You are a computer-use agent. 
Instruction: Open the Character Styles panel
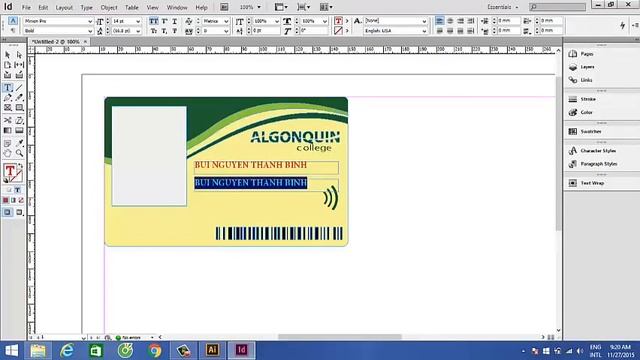[x=598, y=151]
